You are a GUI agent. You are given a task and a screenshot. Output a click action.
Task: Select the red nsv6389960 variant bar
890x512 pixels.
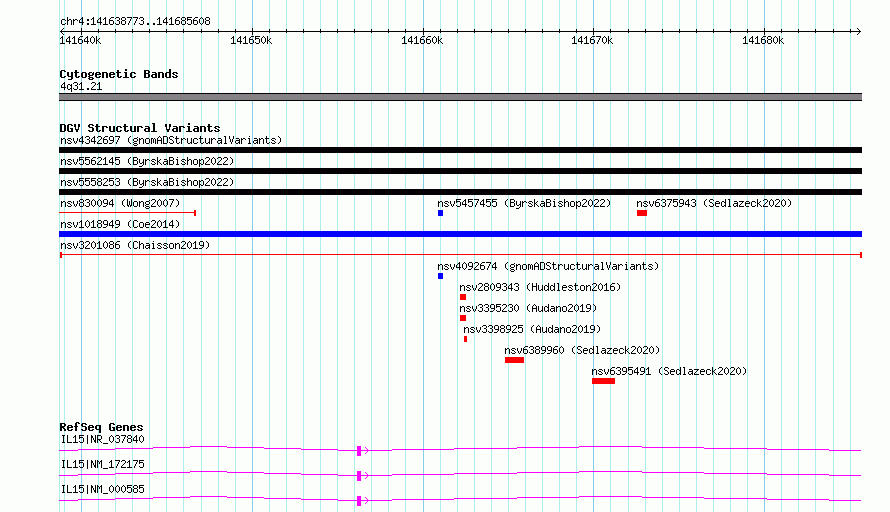[514, 360]
